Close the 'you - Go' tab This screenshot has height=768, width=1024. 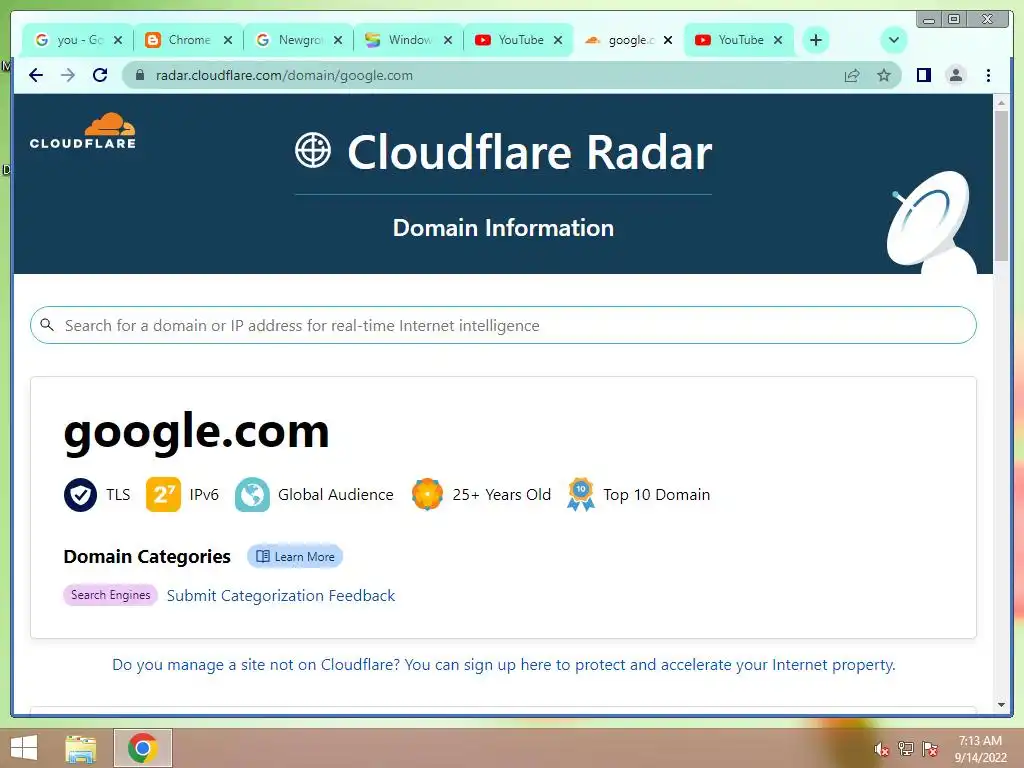pos(118,40)
